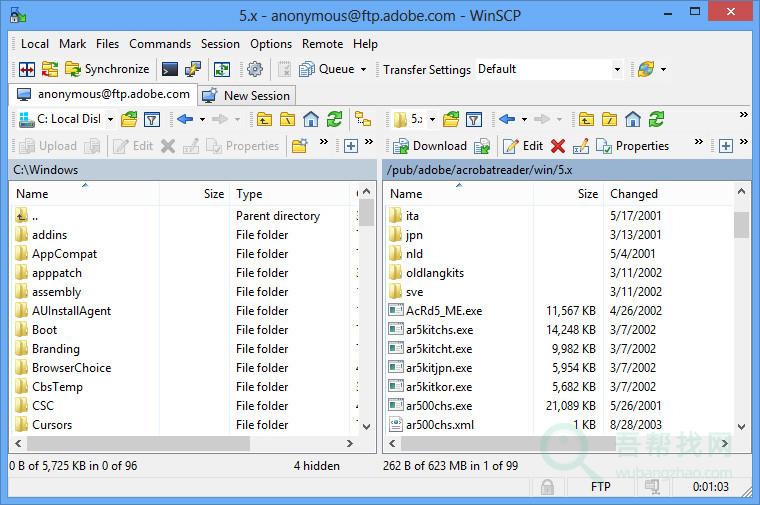Expand the Transfer Settings Default dropdown
The height and width of the screenshot is (505, 760).
[616, 70]
